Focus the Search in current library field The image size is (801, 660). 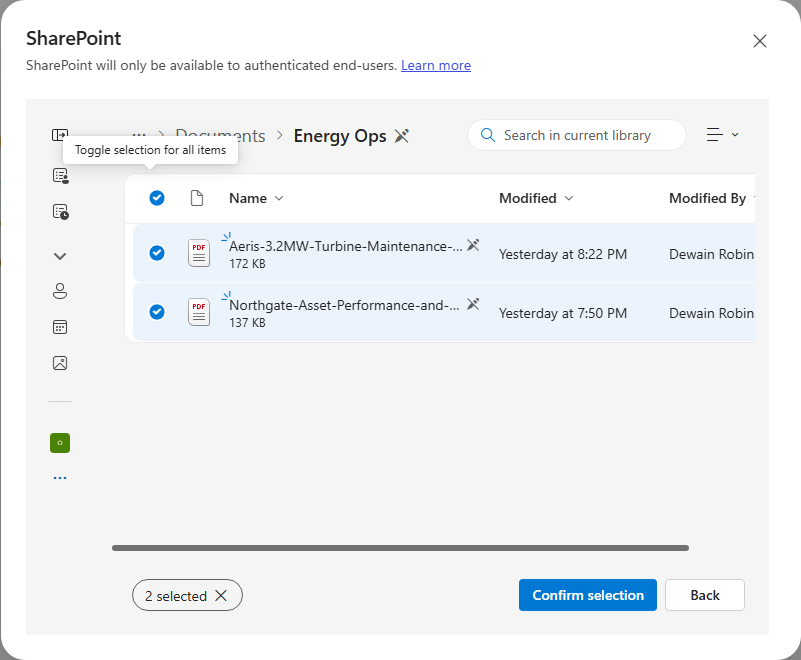(577, 135)
